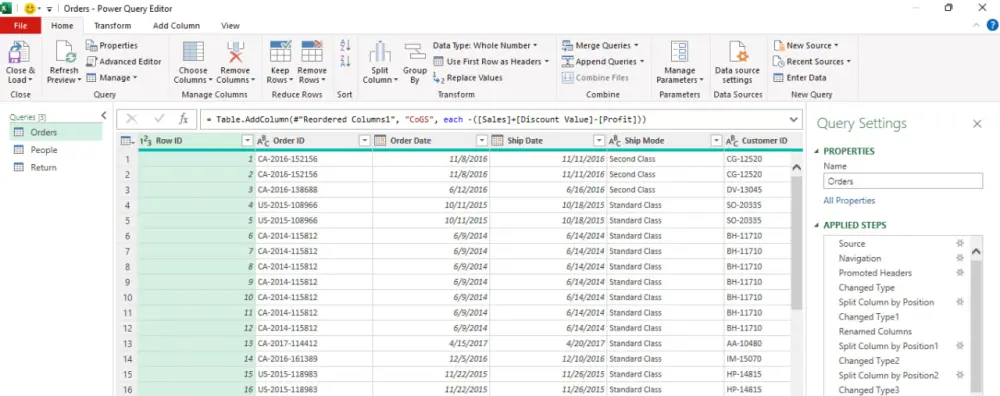Open Data source settings
This screenshot has height=396, width=1000.
click(x=737, y=62)
